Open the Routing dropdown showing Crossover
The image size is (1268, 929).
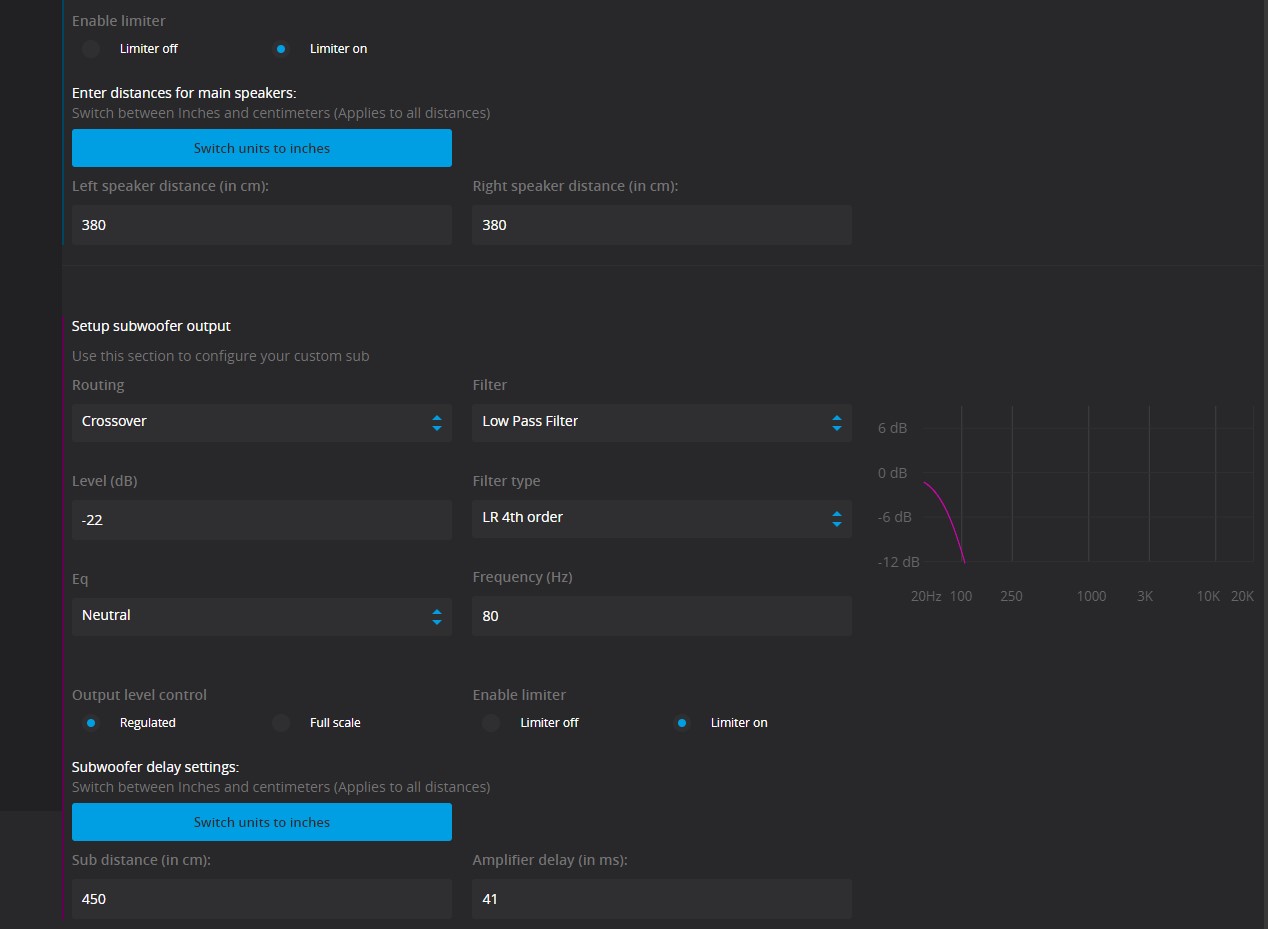click(x=262, y=422)
